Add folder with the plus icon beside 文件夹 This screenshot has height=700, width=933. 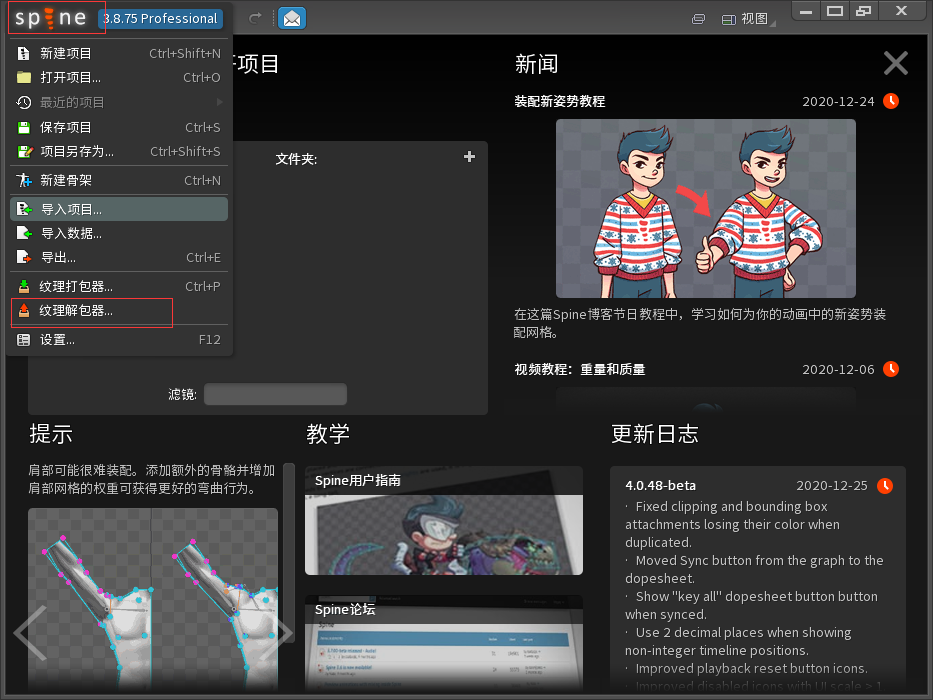click(x=469, y=157)
